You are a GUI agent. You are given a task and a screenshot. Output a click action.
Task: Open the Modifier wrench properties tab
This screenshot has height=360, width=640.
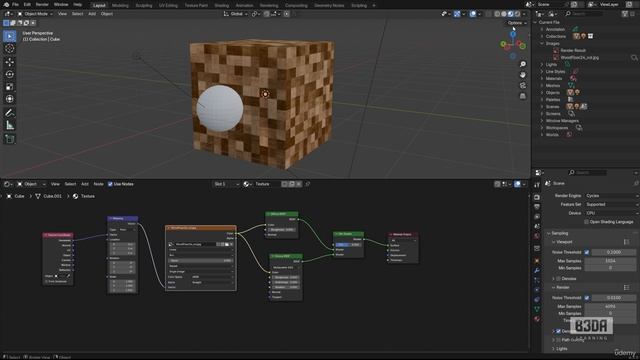[537, 271]
